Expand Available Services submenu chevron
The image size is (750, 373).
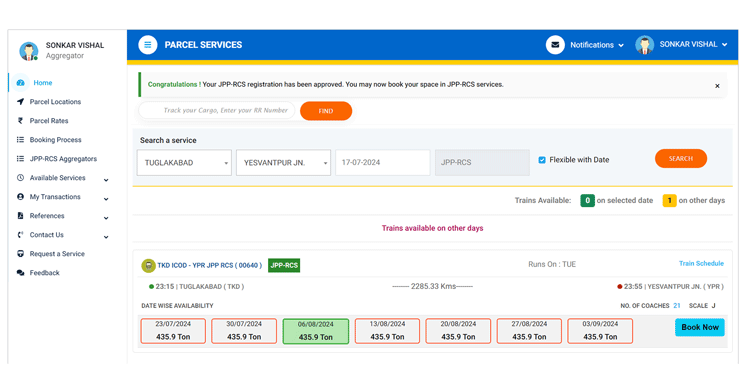coord(106,180)
